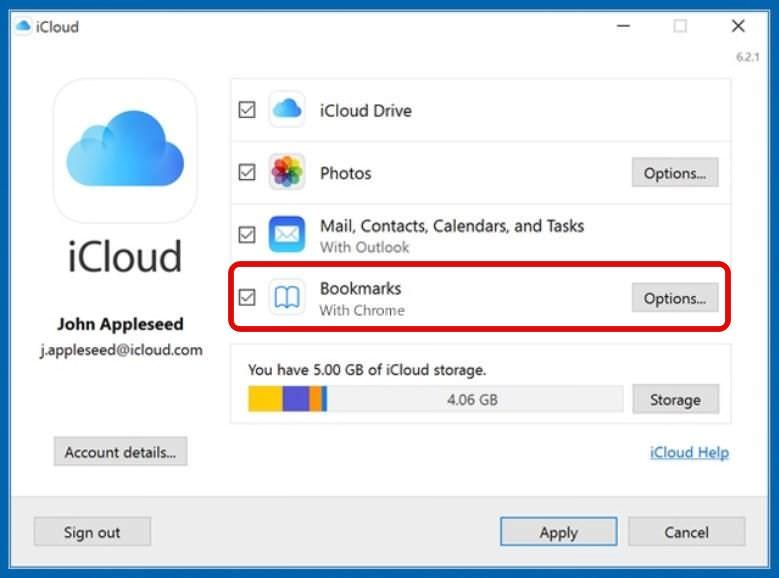Image resolution: width=779 pixels, height=578 pixels.
Task: Click Sign out button
Action: tap(92, 532)
